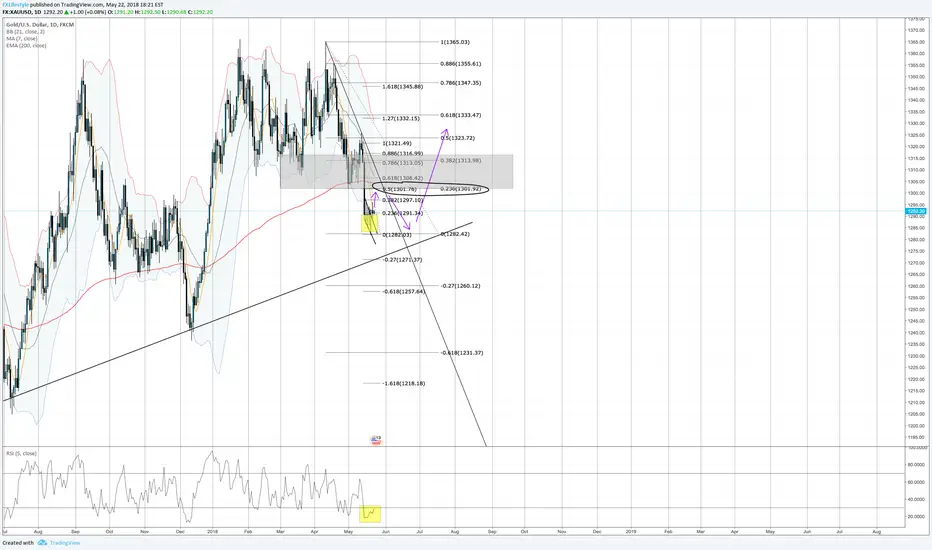Click the TradingView logo in footer
This screenshot has height=550, width=932.
click(59, 542)
